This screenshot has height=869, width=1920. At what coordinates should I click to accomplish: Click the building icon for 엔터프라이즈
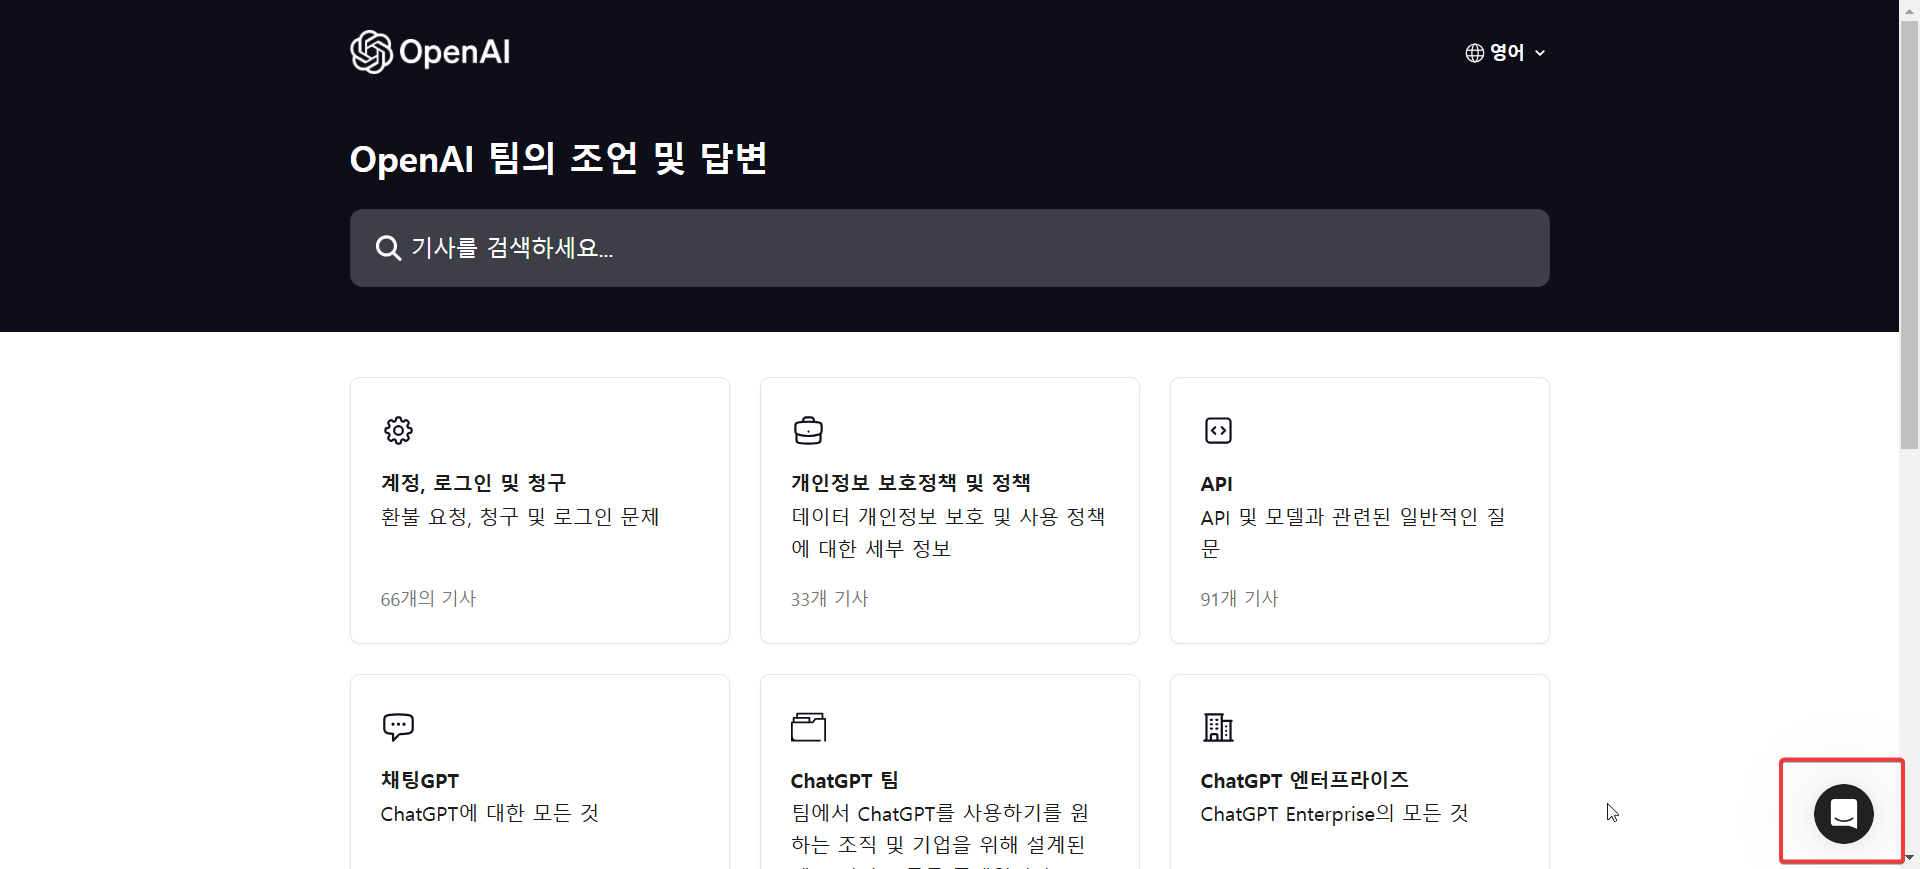[1218, 727]
